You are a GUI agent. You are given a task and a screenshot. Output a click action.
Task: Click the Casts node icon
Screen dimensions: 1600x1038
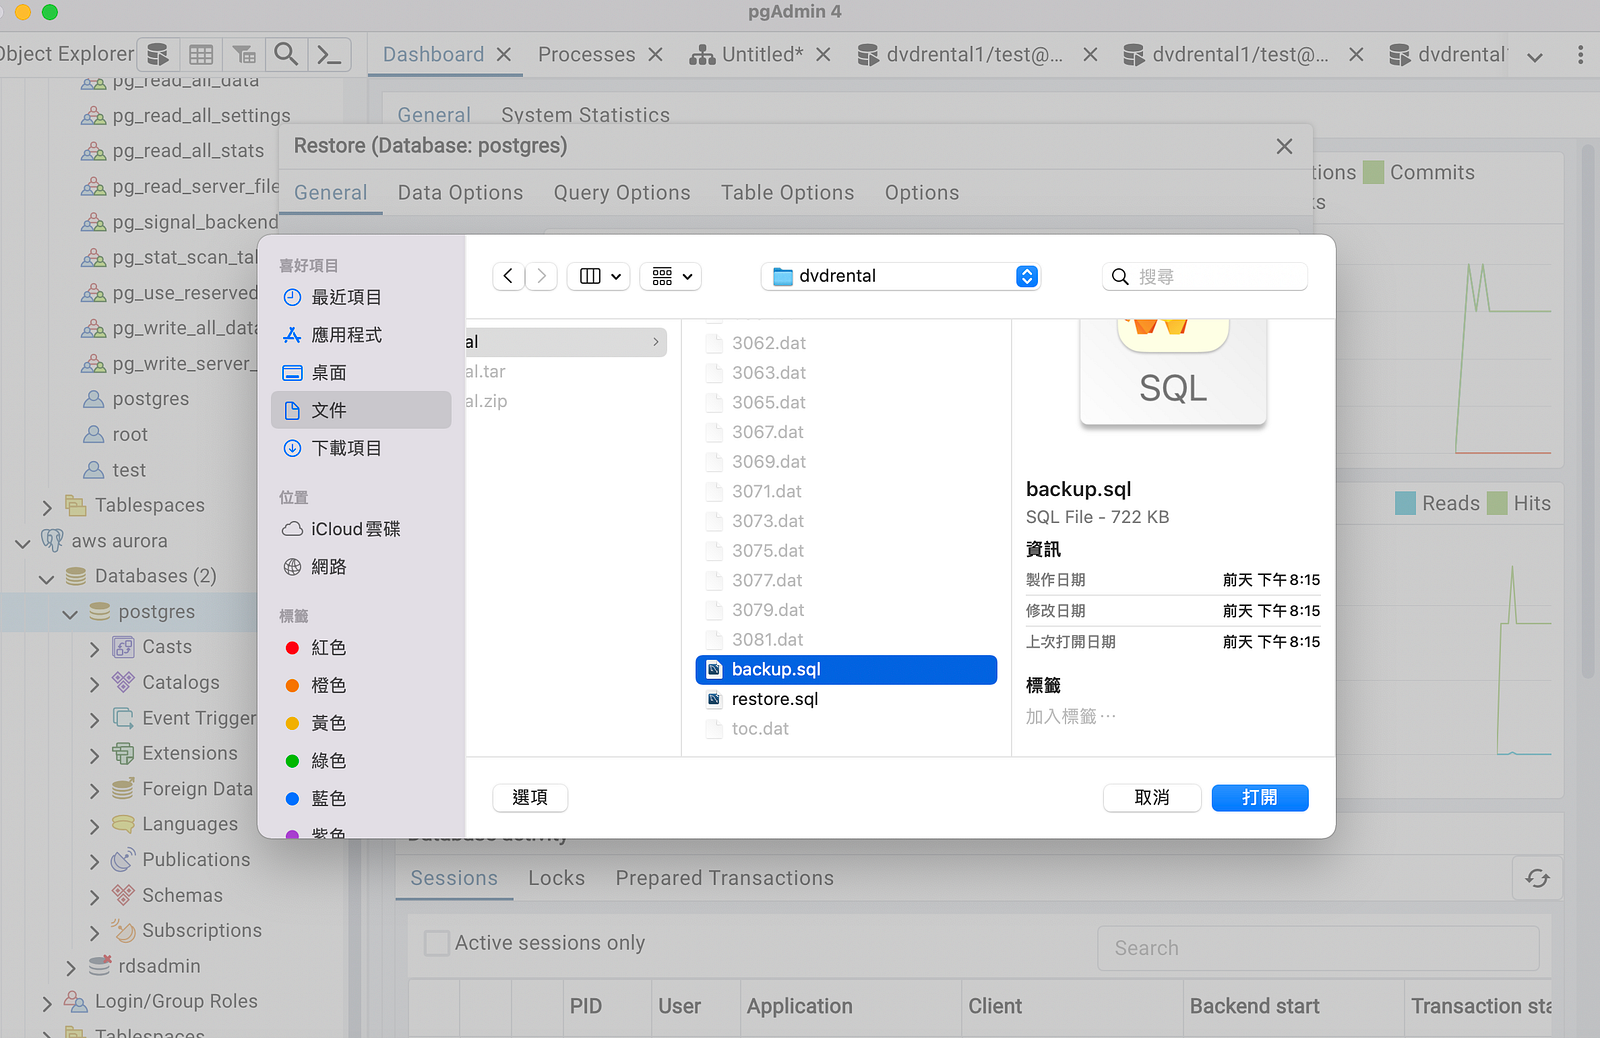pyautogui.click(x=123, y=647)
